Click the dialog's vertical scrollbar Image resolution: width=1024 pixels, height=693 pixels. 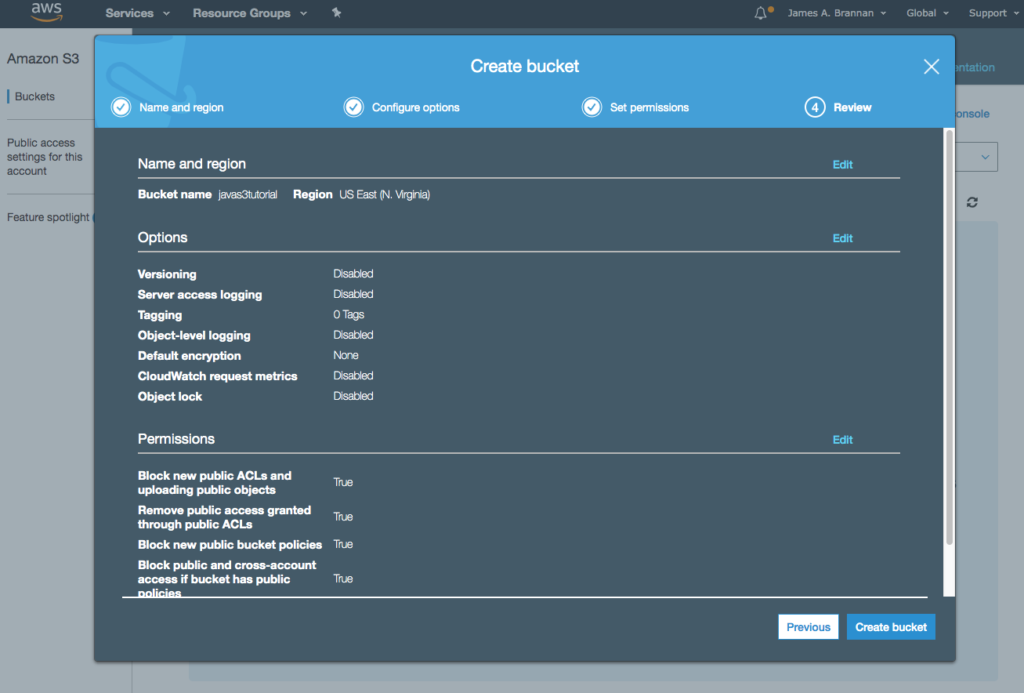[x=949, y=336]
